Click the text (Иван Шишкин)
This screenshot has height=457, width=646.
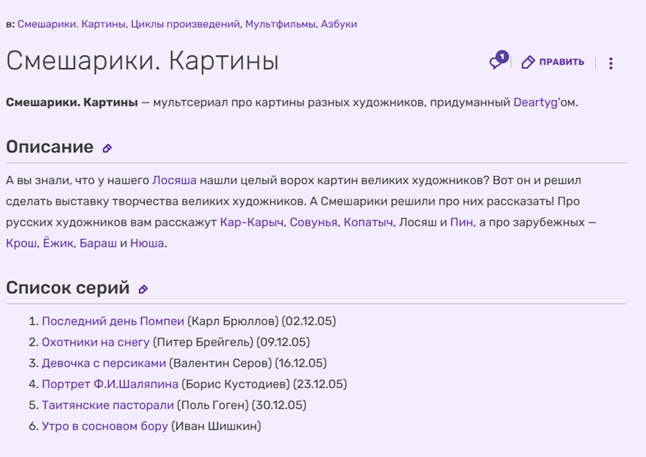[x=216, y=426]
